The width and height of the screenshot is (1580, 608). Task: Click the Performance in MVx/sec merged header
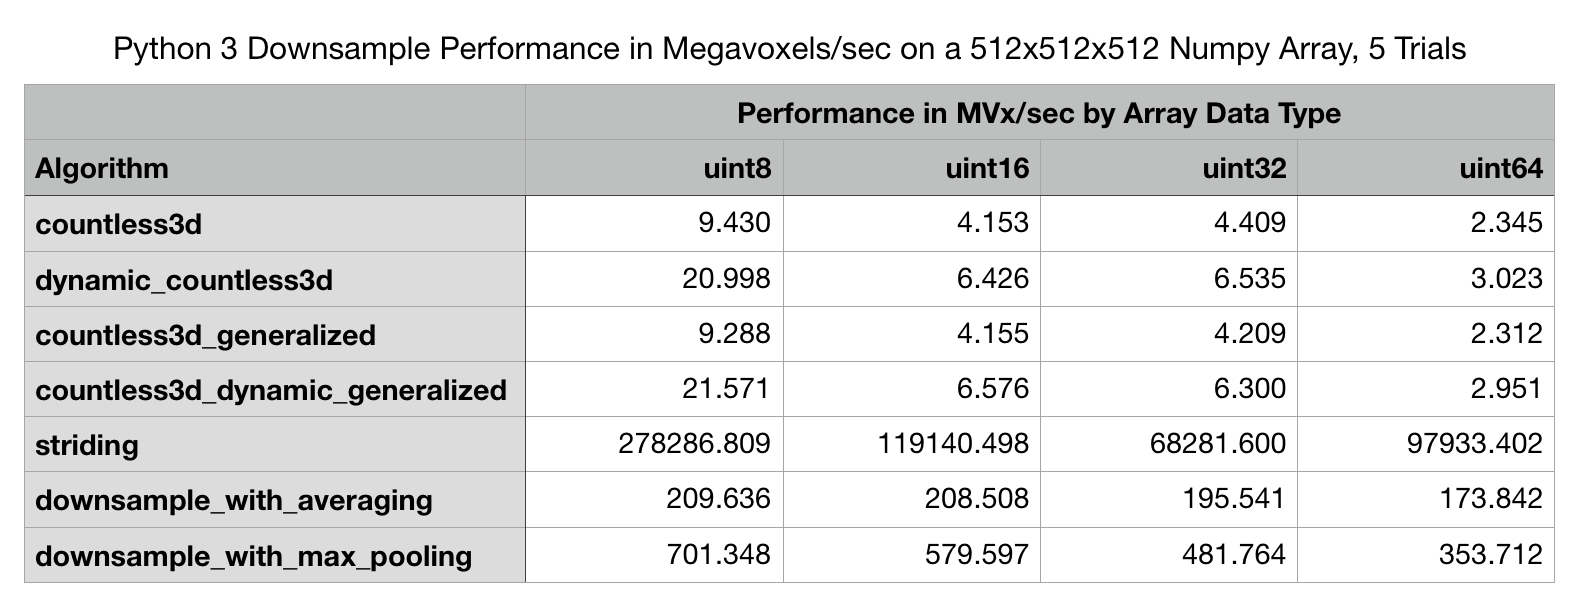coord(1038,113)
